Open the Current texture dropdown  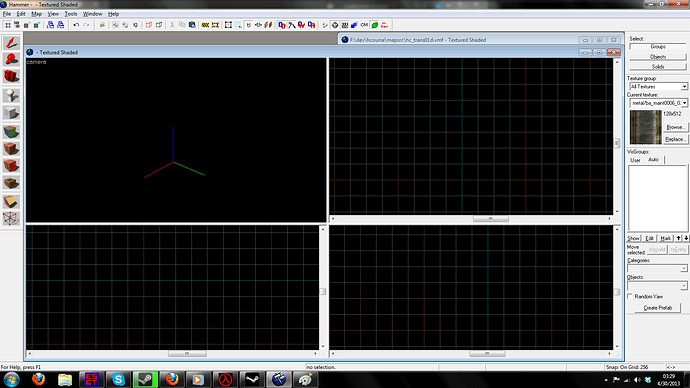point(658,103)
